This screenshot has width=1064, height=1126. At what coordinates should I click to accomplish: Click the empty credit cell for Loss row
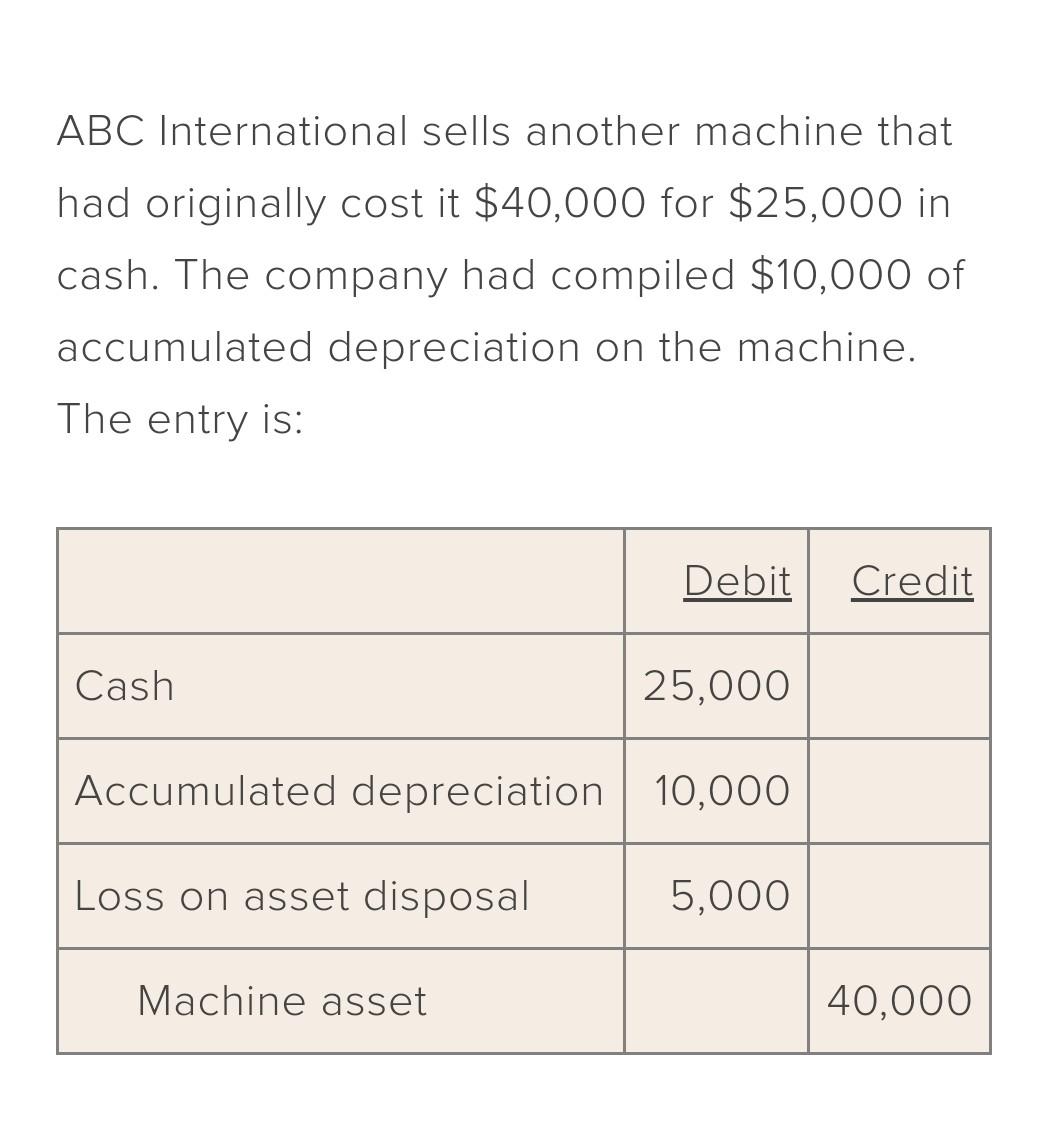coord(900,895)
